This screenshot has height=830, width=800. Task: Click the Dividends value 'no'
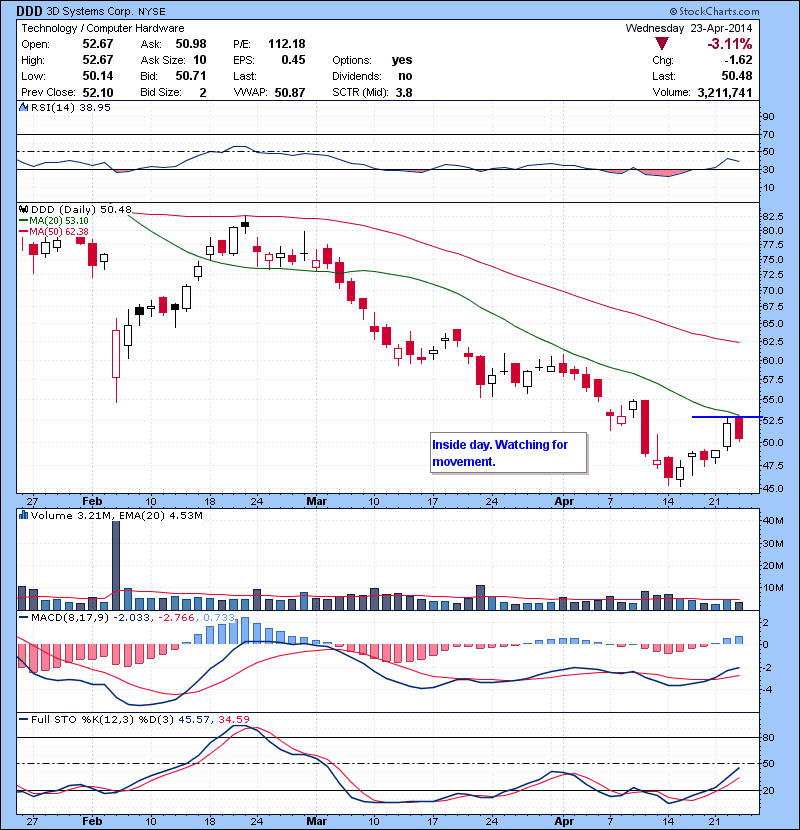coord(405,76)
